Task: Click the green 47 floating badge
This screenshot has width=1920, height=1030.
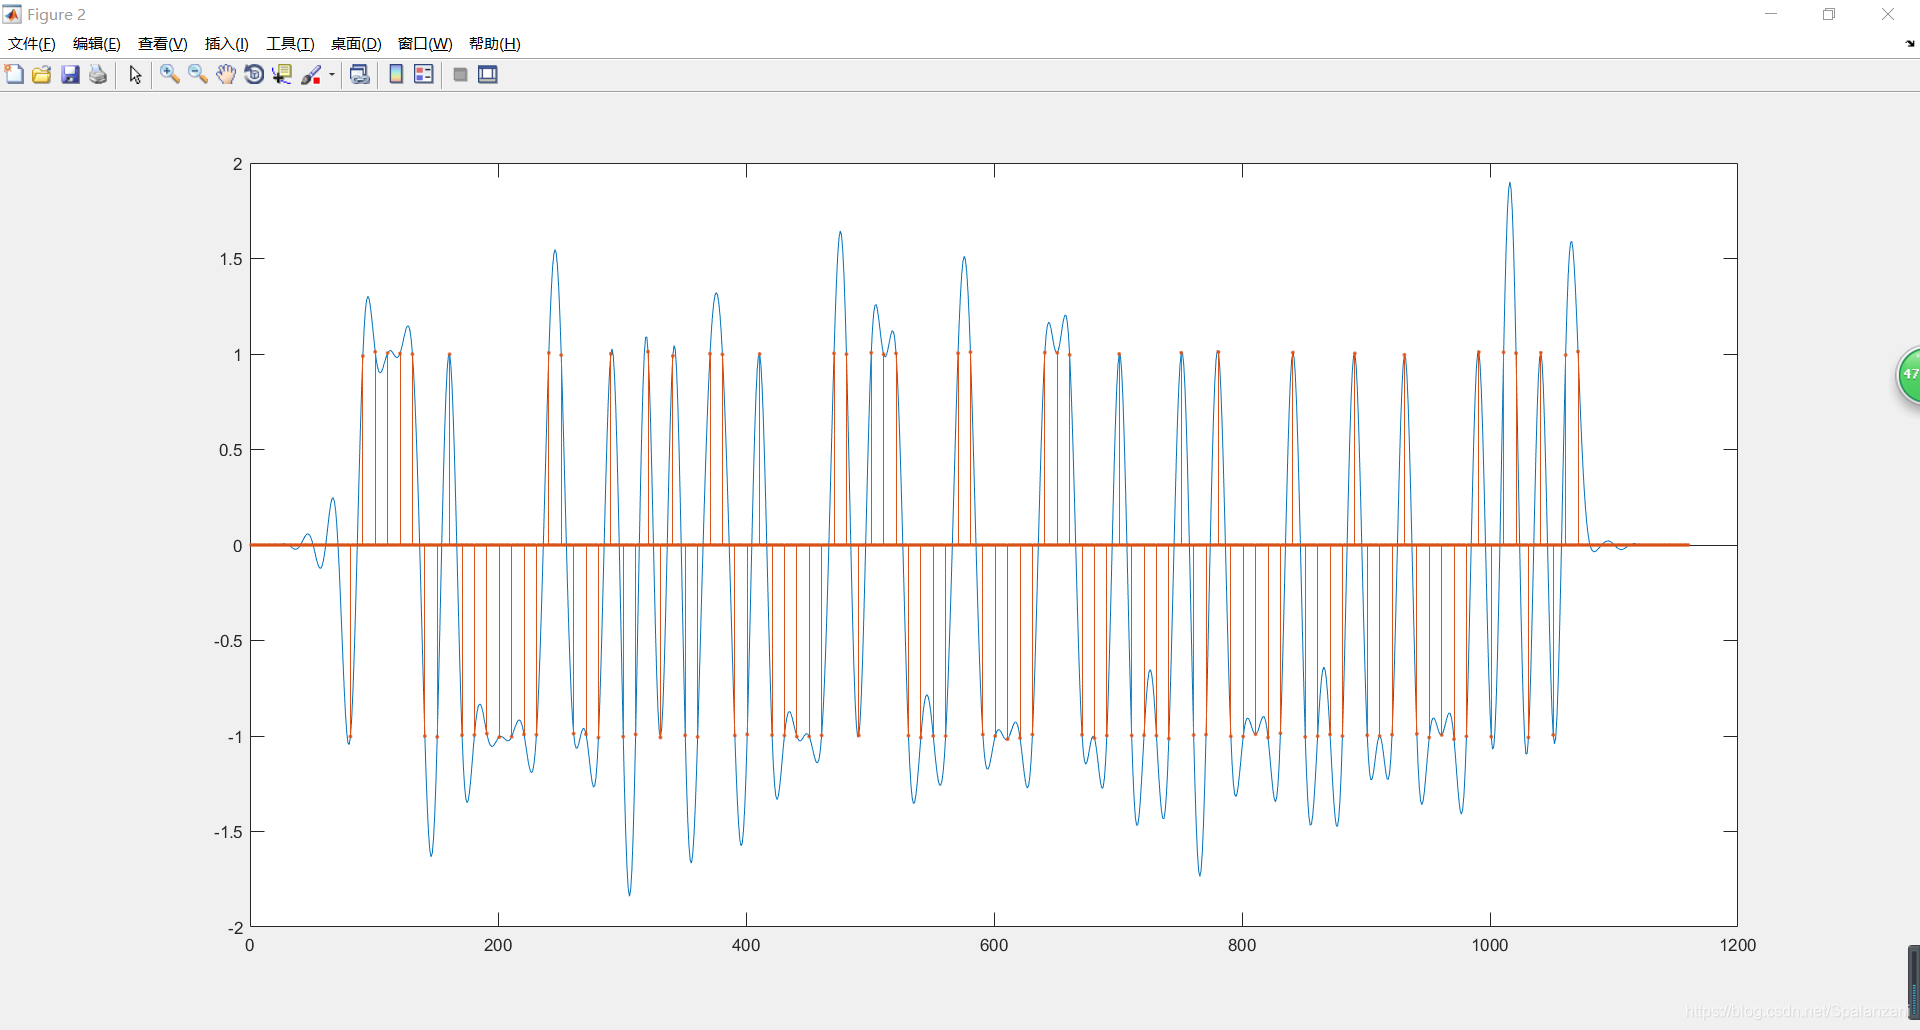Action: [1909, 375]
